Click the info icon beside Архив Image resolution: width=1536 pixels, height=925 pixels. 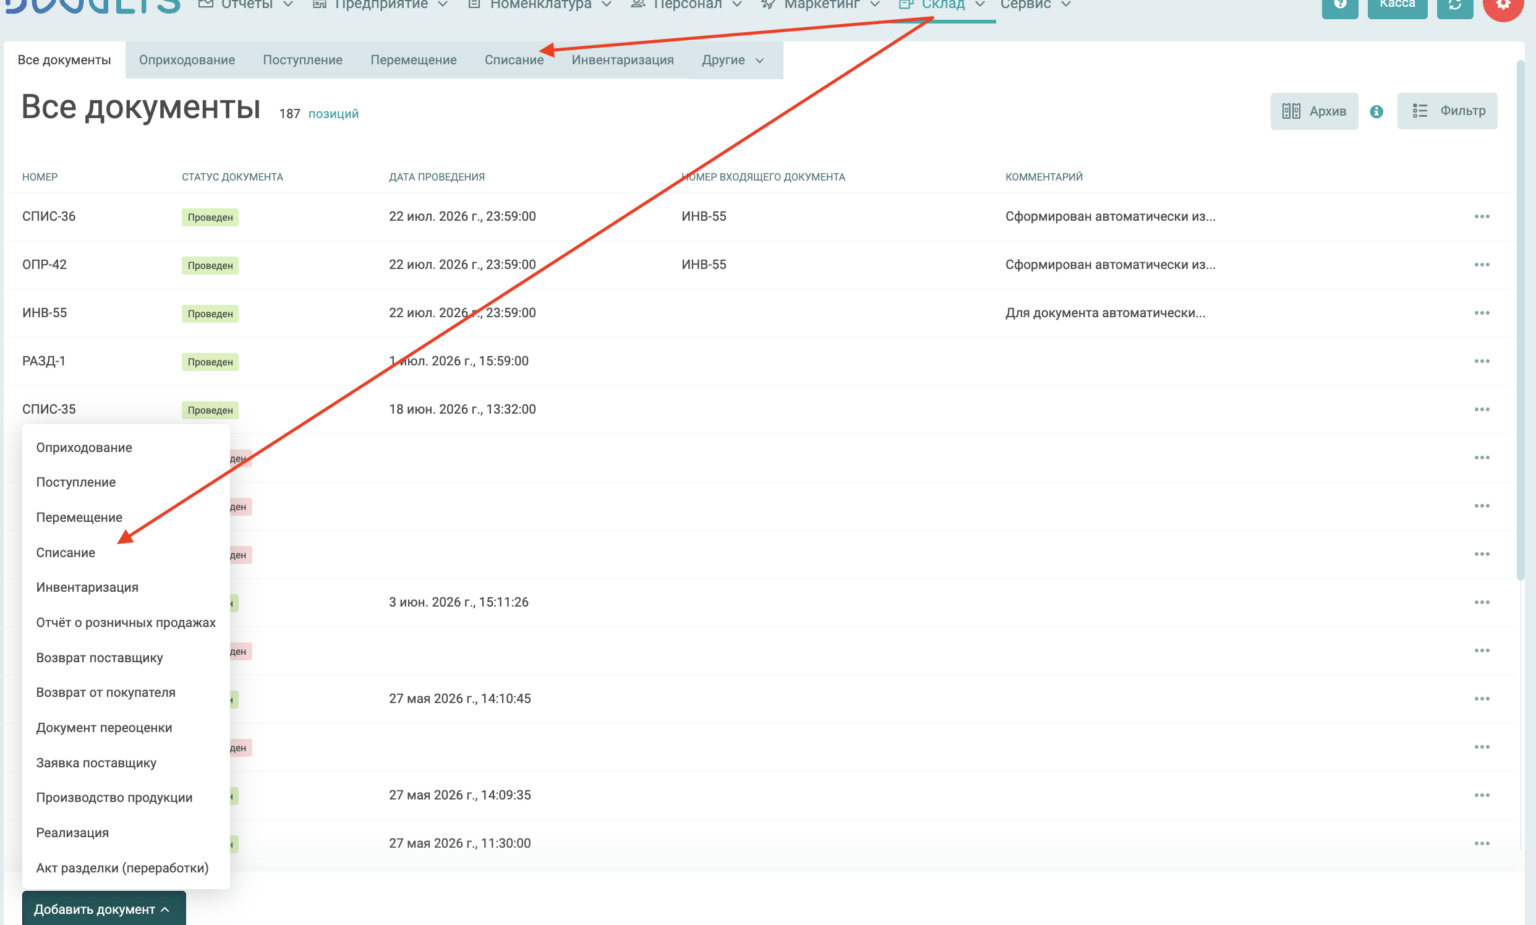point(1377,112)
